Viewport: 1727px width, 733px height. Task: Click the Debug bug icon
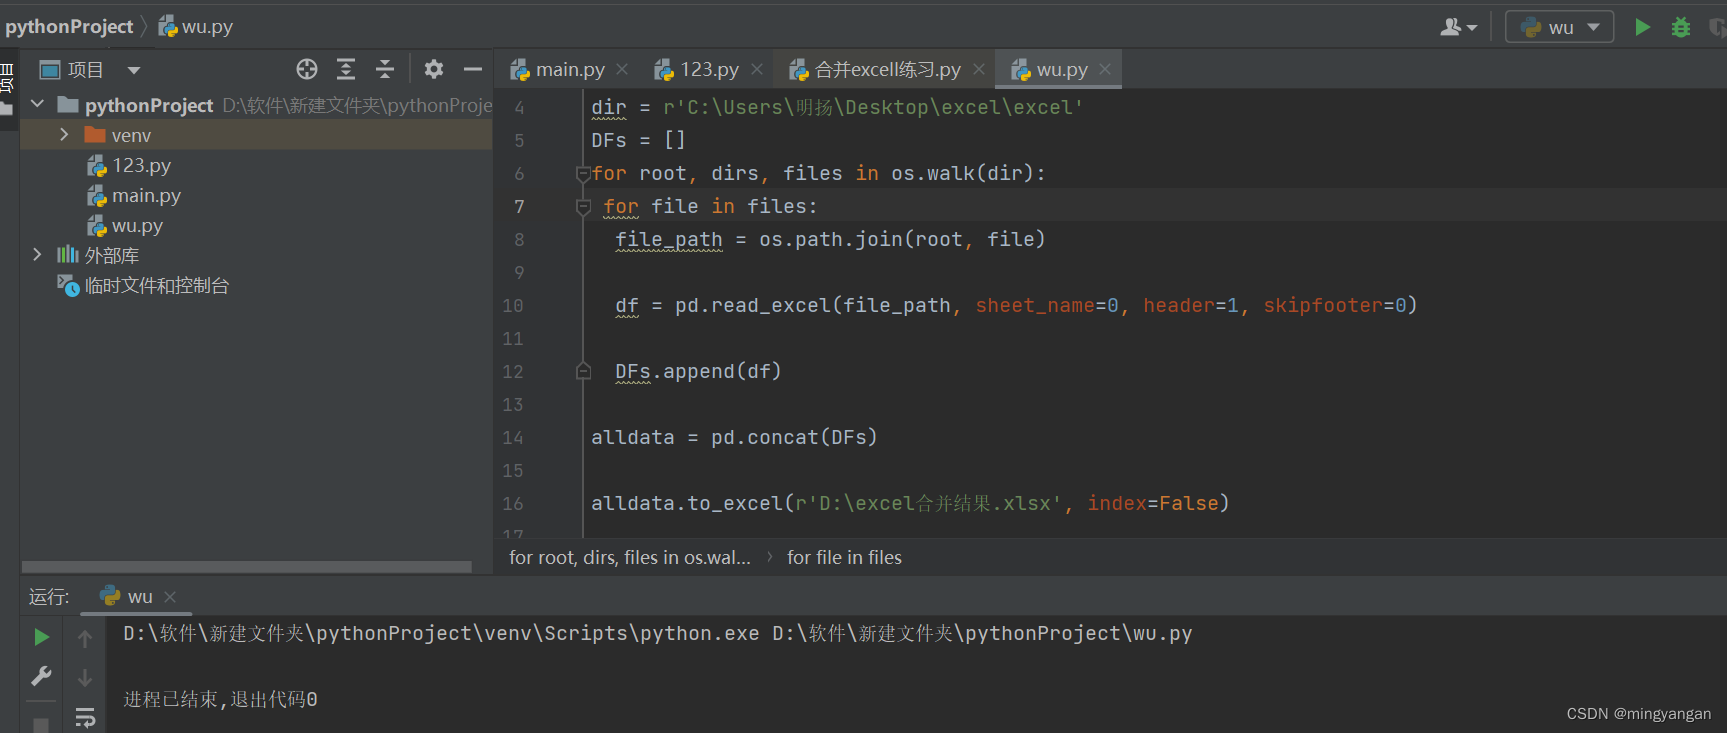[1681, 27]
